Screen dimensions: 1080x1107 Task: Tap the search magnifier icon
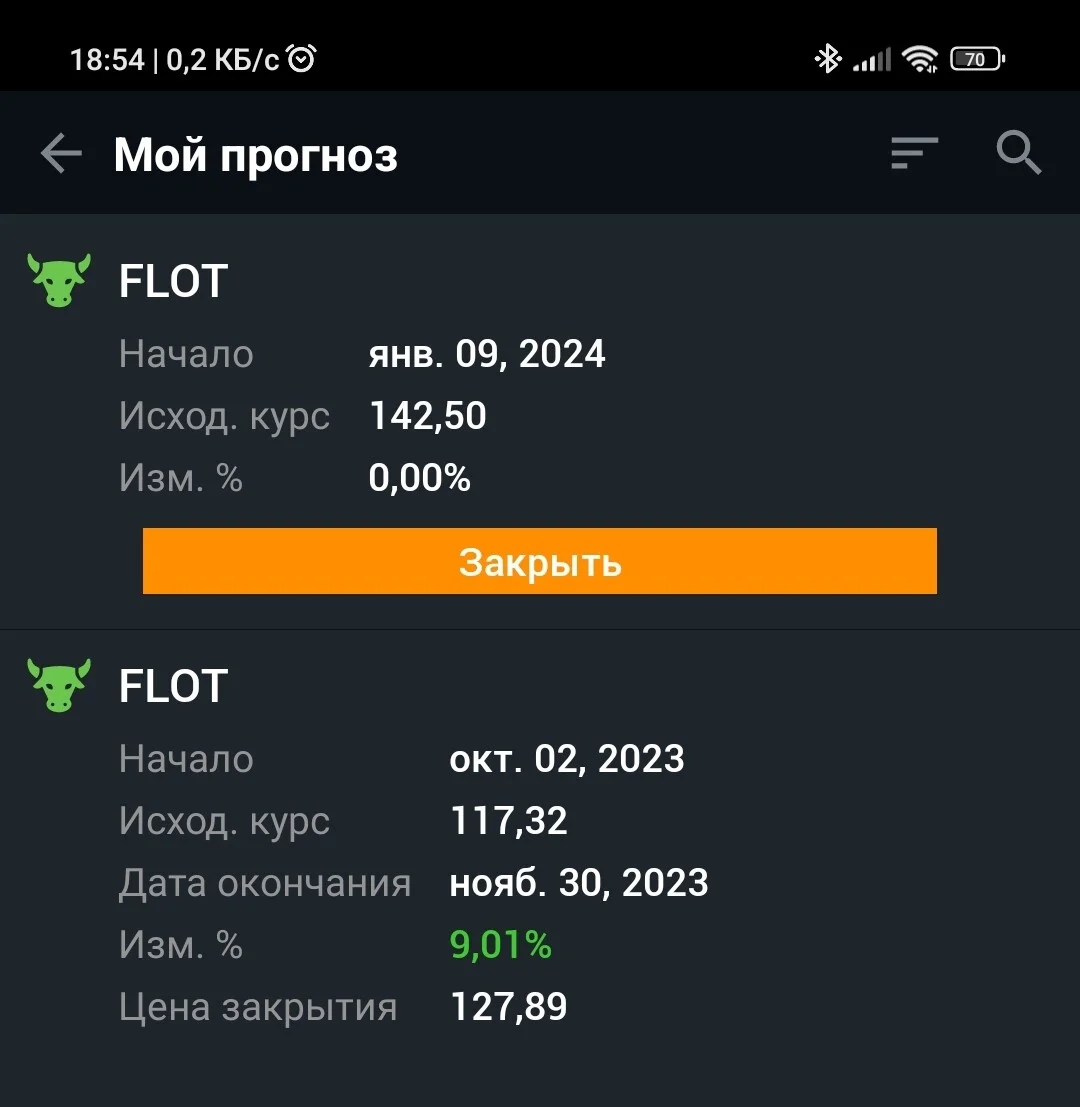(1019, 152)
